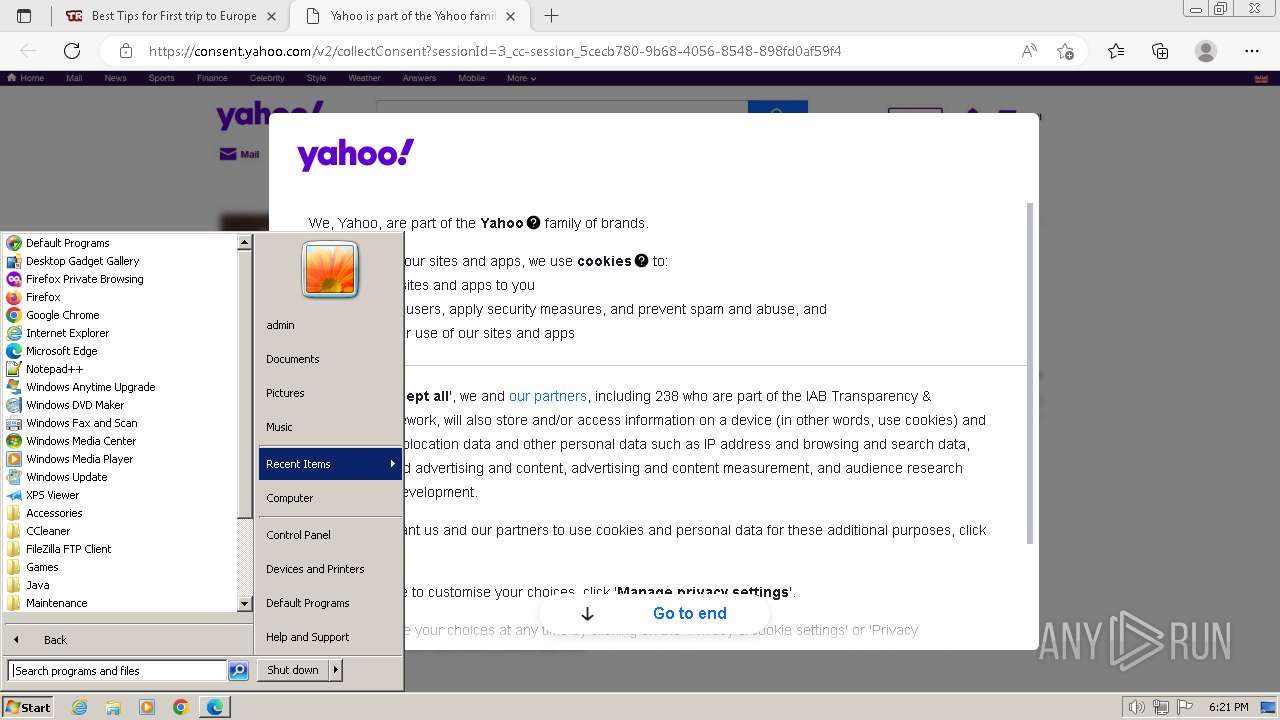Click the help icon next to Yahoo
Screen dimensions: 1280x720
[x=534, y=223]
